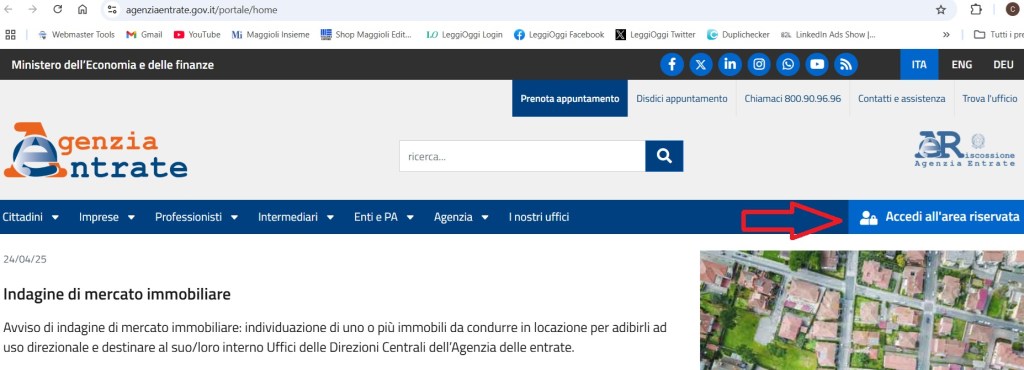Viewport: 1024px width, 370px height.
Task: Expand the Enti e PA menu
Action: 384,217
